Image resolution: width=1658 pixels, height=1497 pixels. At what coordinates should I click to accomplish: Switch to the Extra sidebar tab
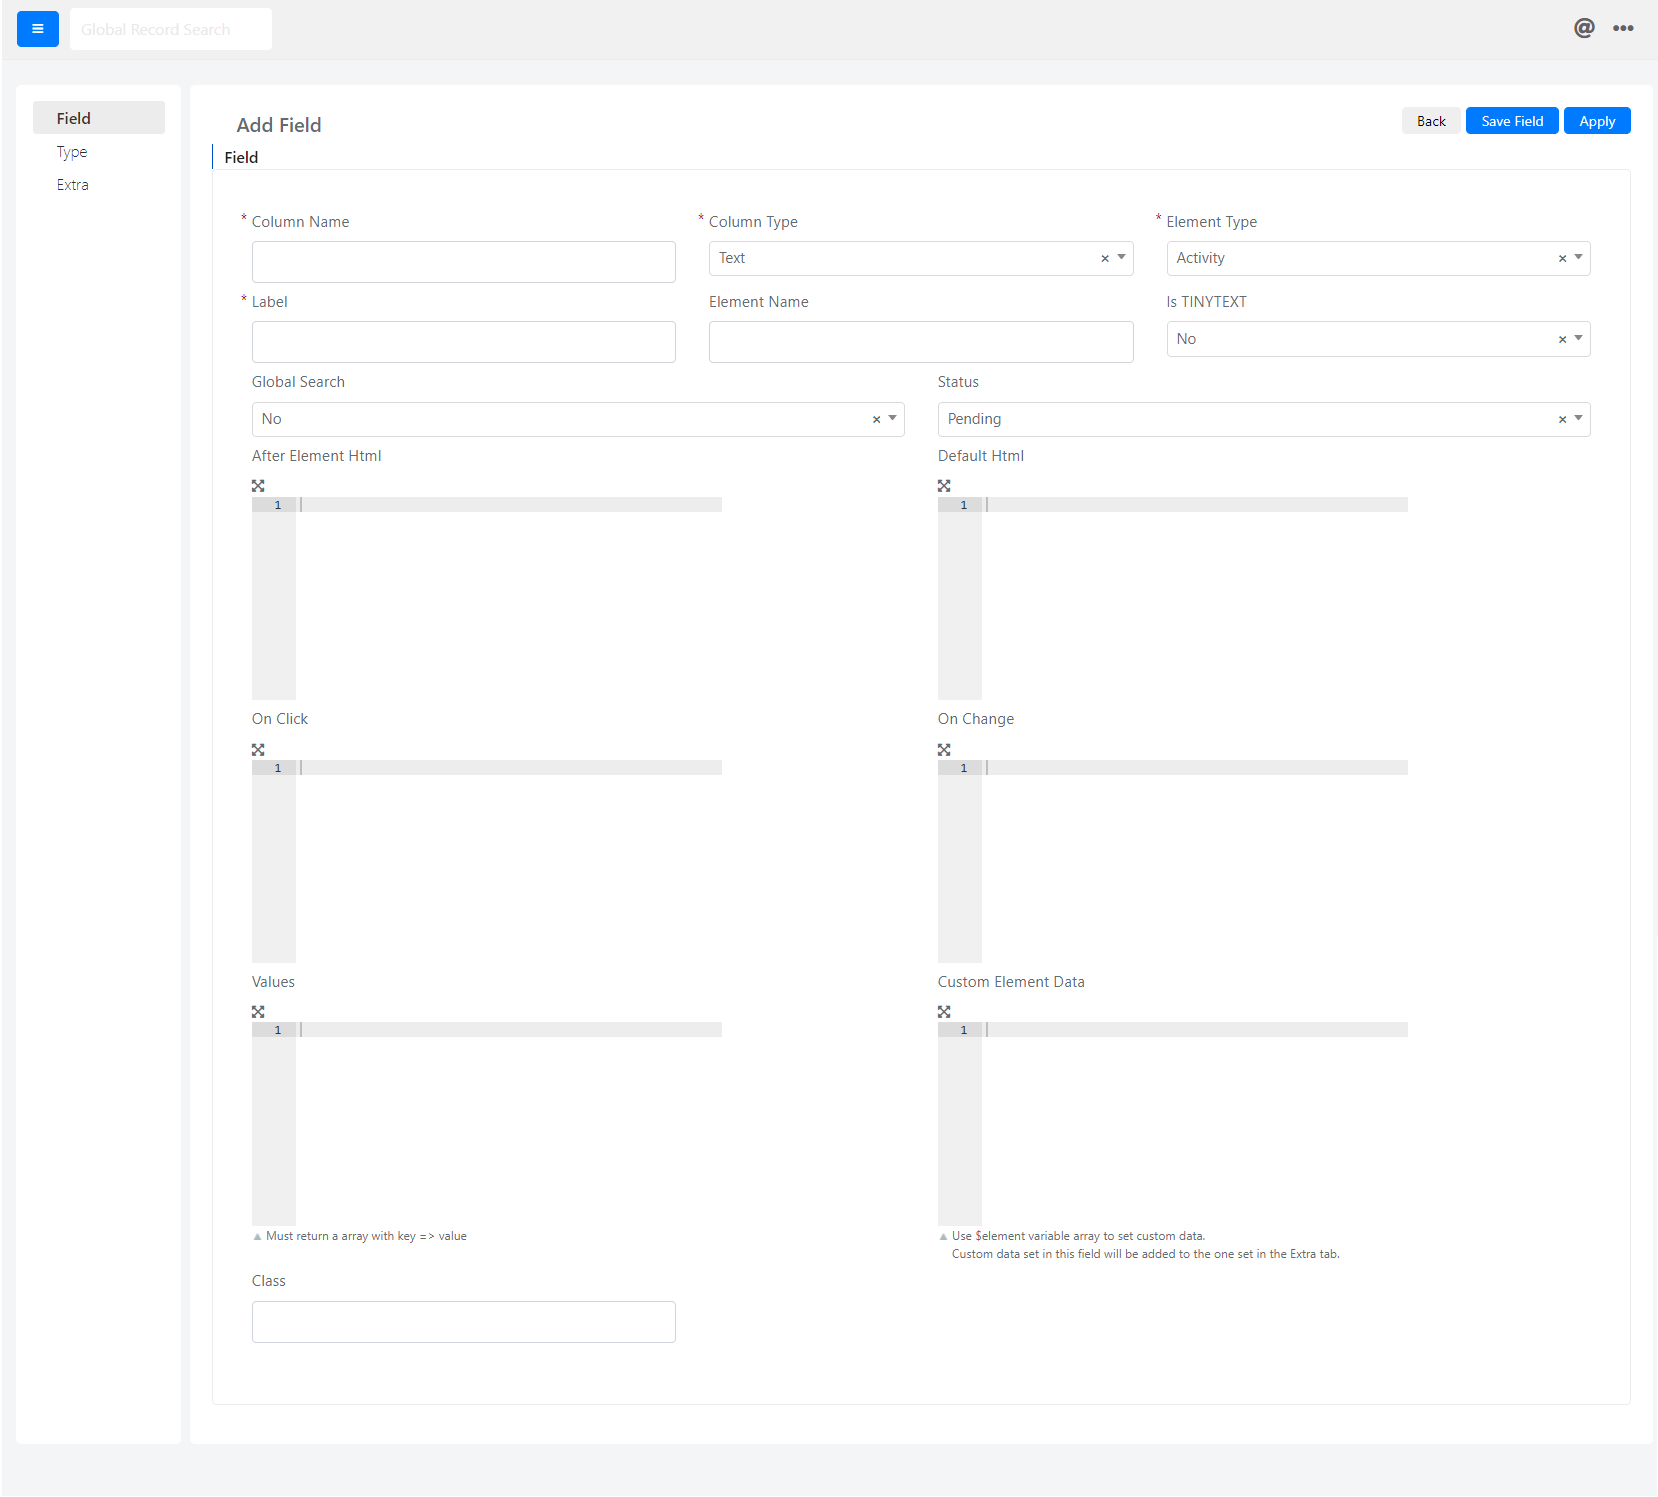tap(73, 185)
